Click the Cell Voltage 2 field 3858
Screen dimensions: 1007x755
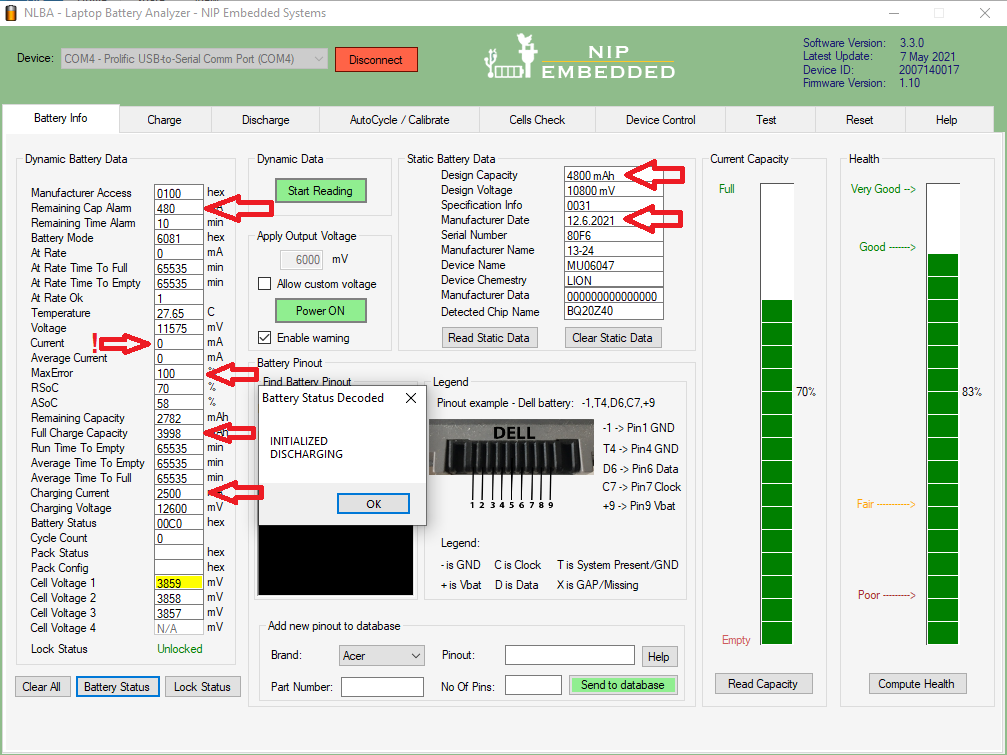(179, 598)
